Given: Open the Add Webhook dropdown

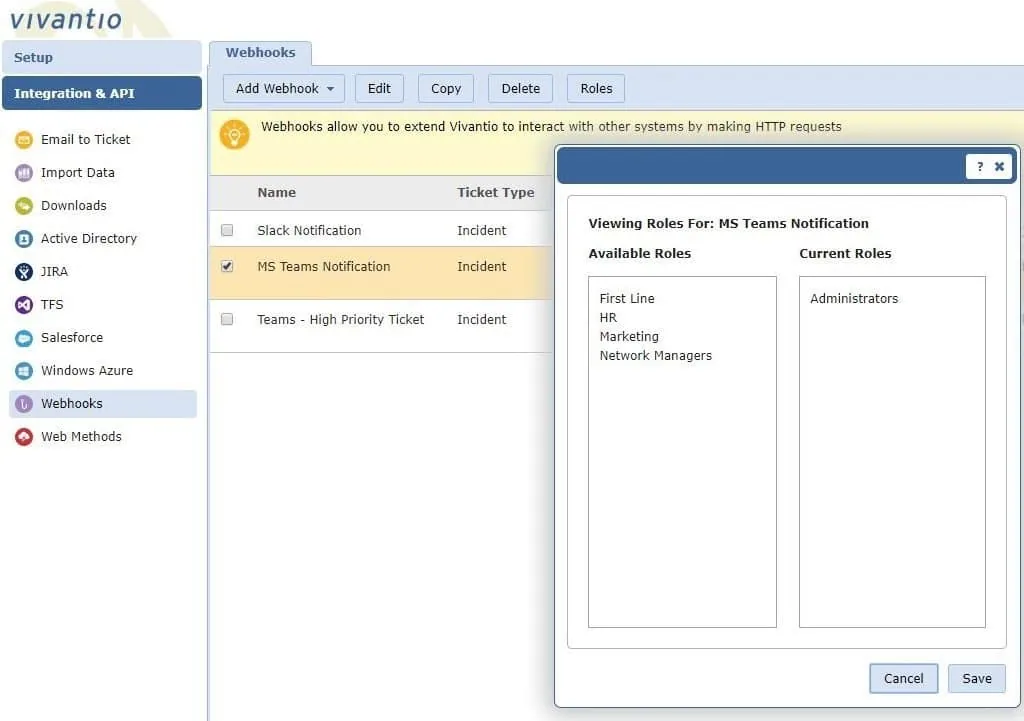Looking at the screenshot, I should tap(284, 88).
